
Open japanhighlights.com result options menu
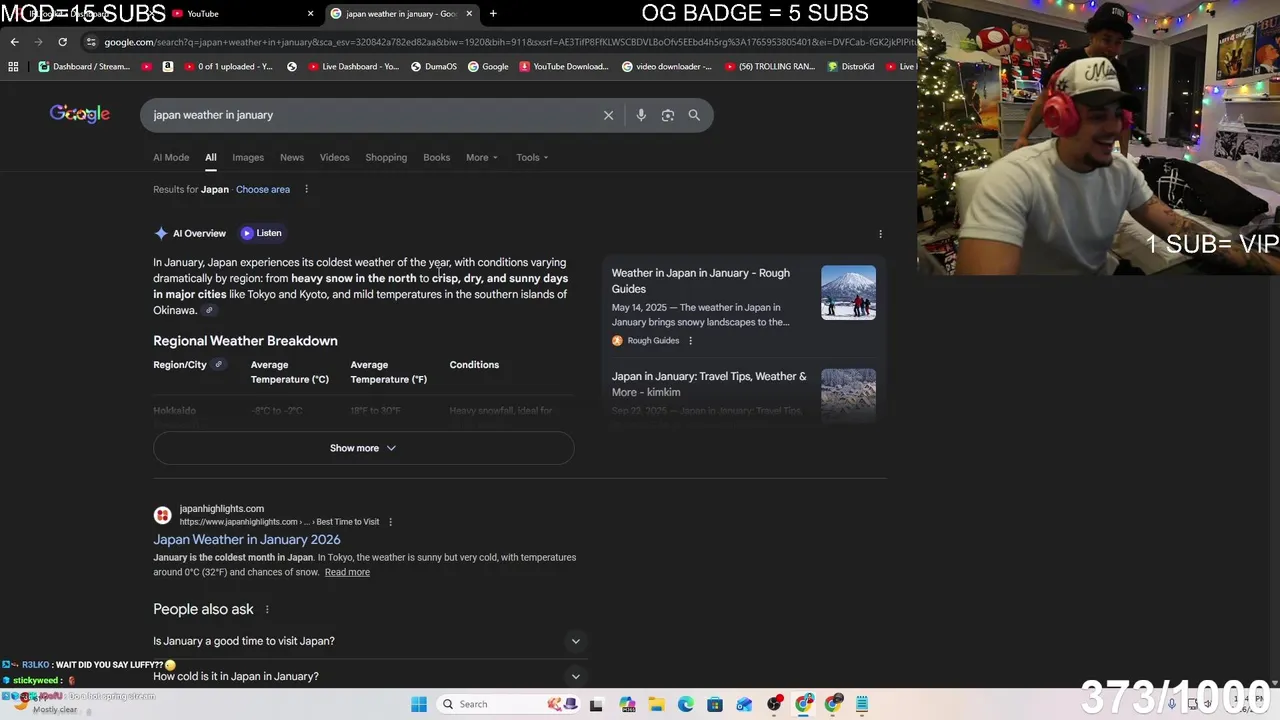390,522
